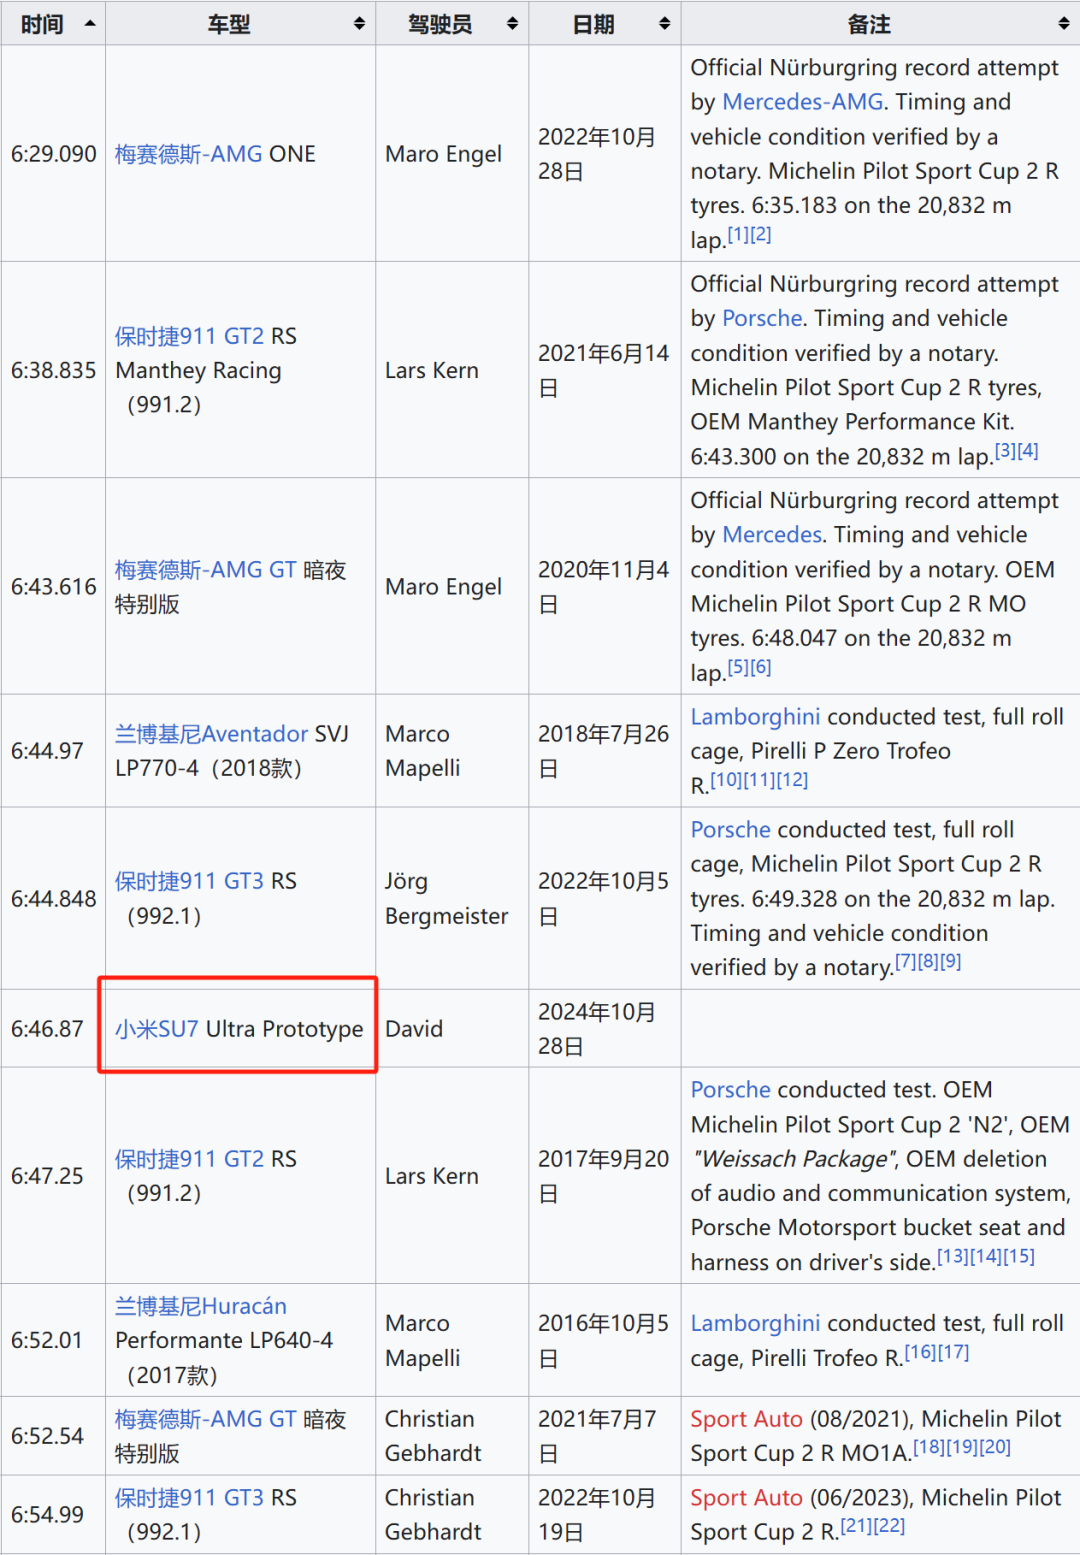This screenshot has height=1555, width=1080.
Task: Sort table by 日期 column arrow
Action: [664, 23]
